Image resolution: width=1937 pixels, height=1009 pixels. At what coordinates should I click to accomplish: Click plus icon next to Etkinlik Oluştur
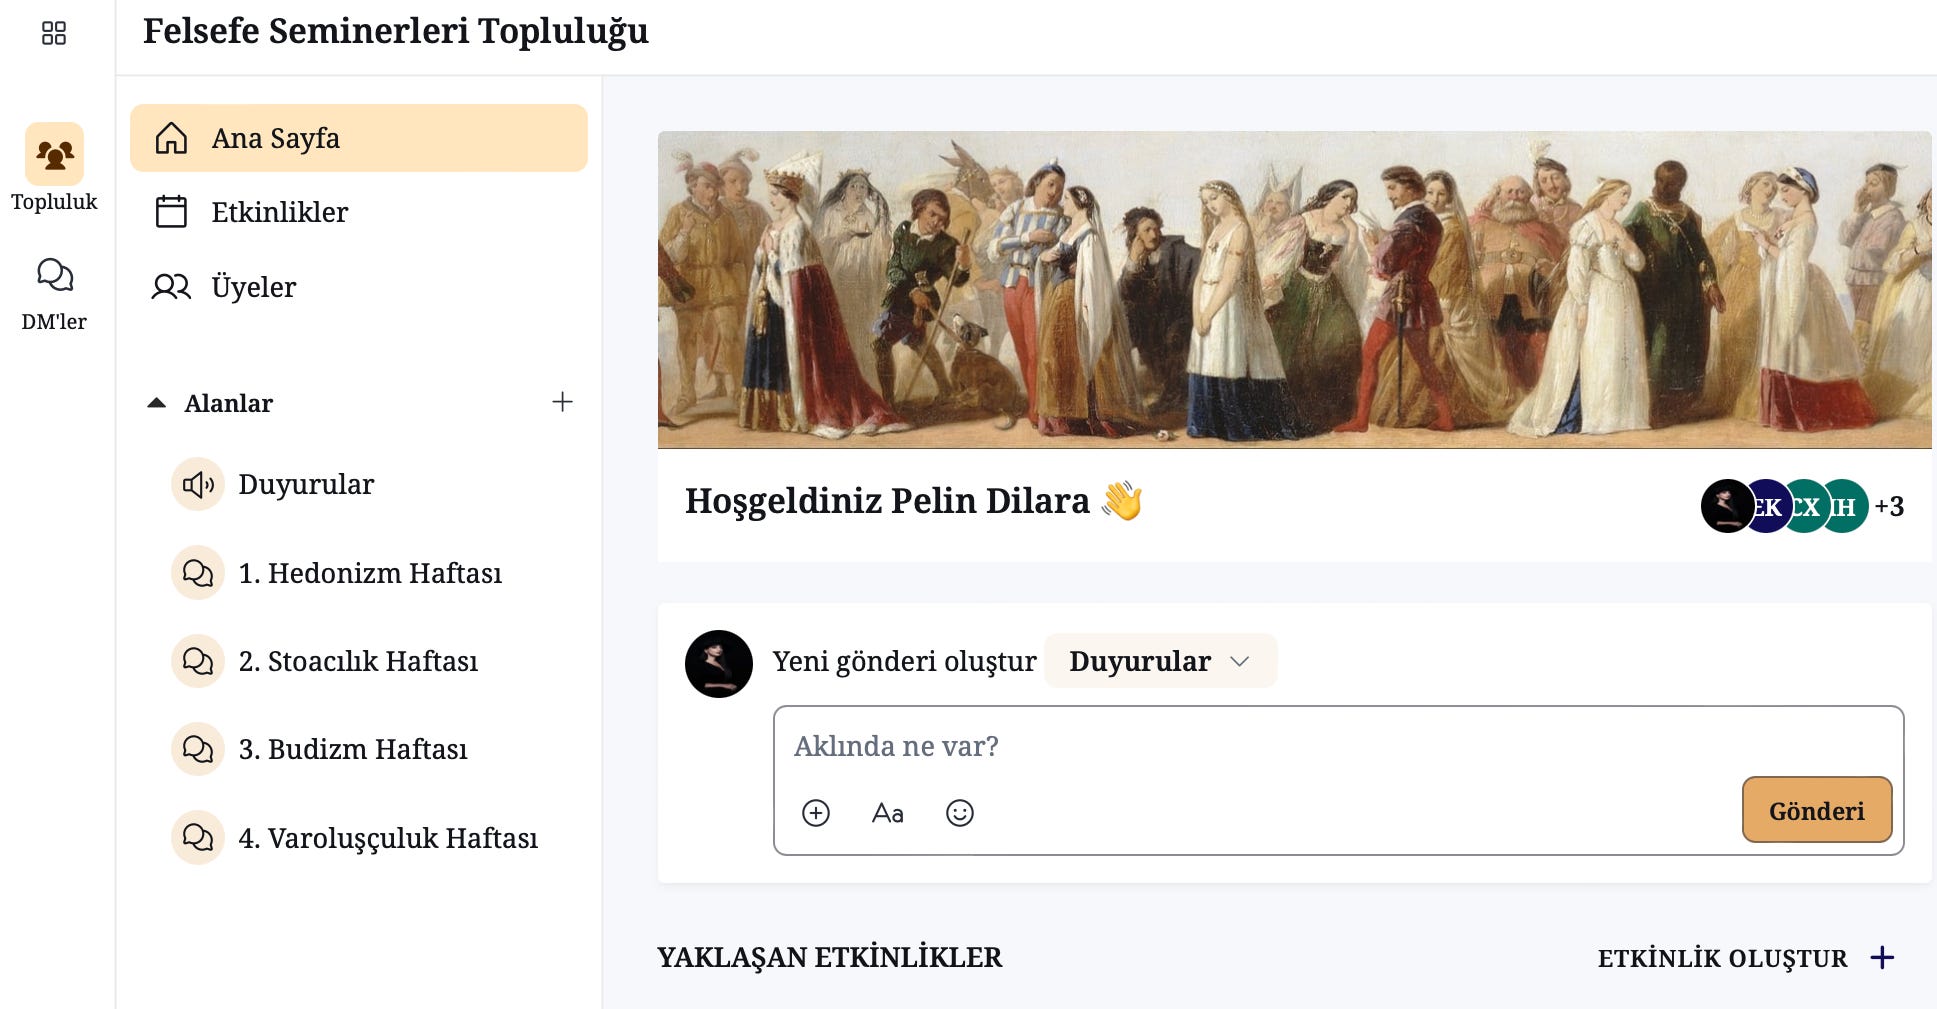click(x=1882, y=958)
